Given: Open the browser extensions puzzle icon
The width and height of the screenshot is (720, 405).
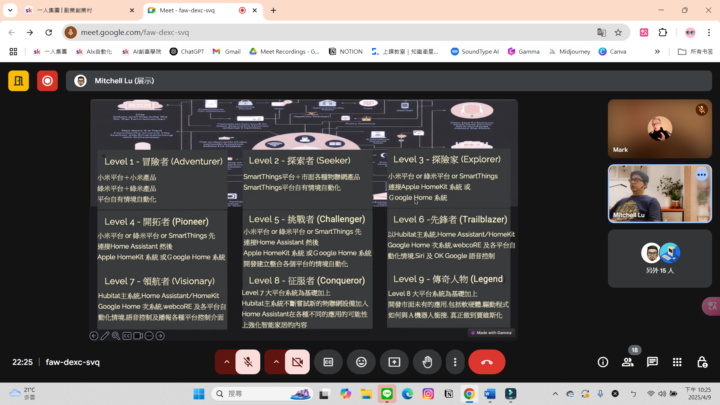Looking at the screenshot, I should (663, 33).
